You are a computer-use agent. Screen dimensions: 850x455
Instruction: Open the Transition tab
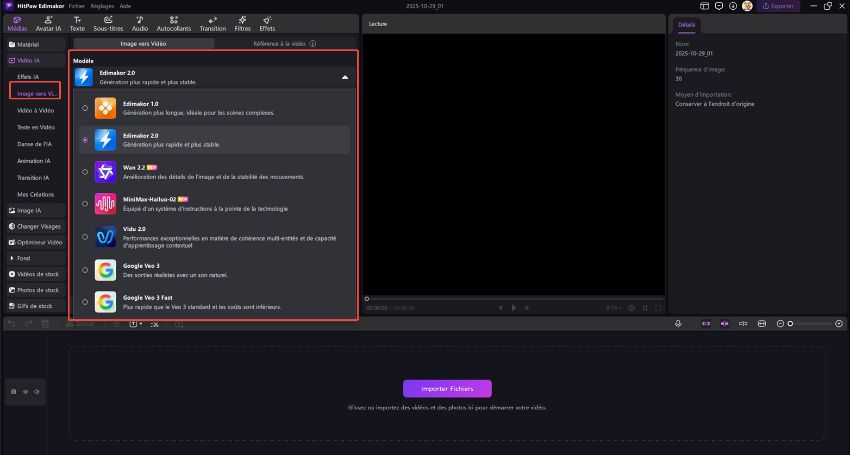point(212,24)
